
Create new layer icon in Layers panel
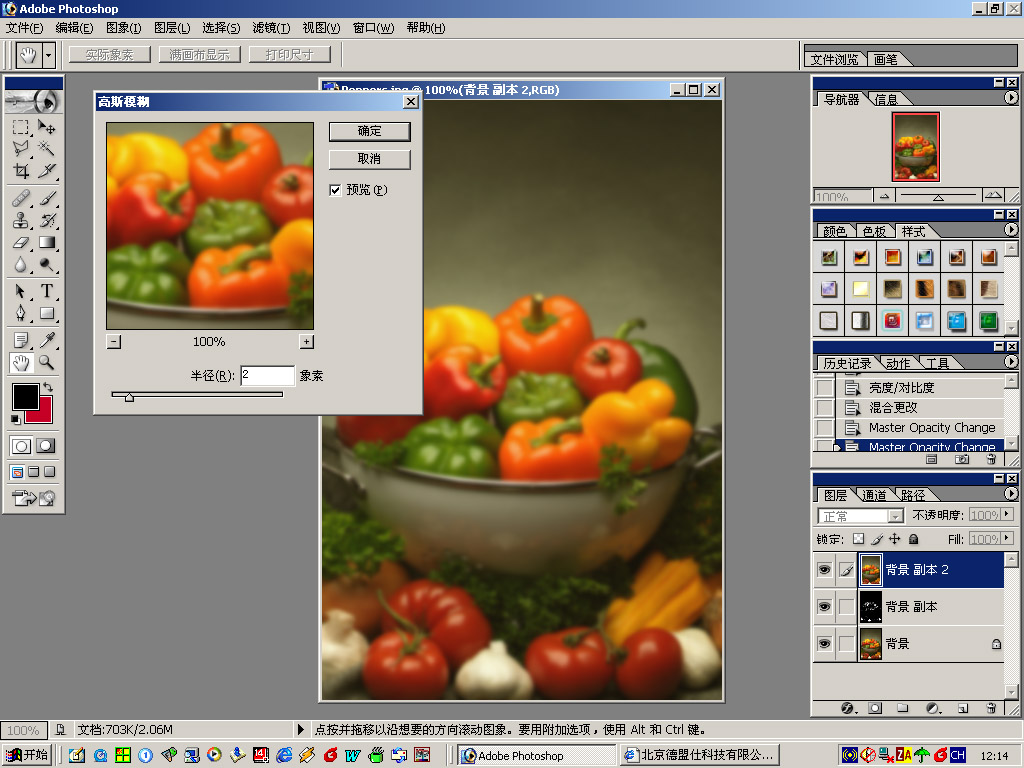pyautogui.click(x=963, y=708)
